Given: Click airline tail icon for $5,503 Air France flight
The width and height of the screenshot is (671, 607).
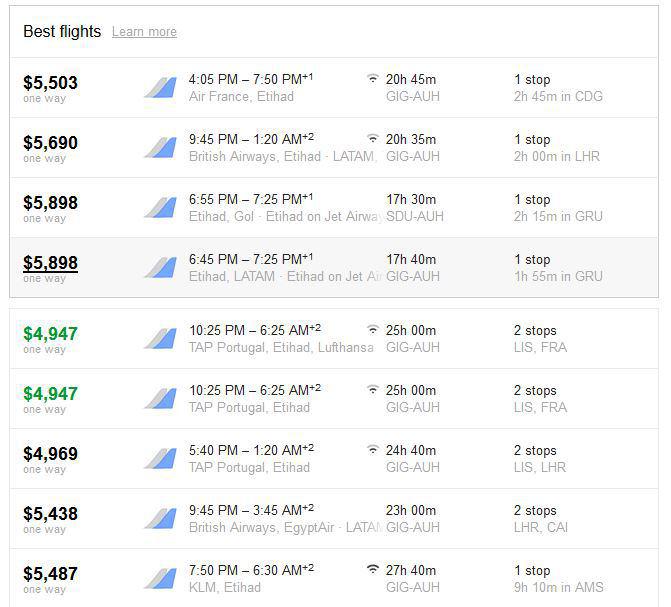Looking at the screenshot, I should click(x=160, y=88).
